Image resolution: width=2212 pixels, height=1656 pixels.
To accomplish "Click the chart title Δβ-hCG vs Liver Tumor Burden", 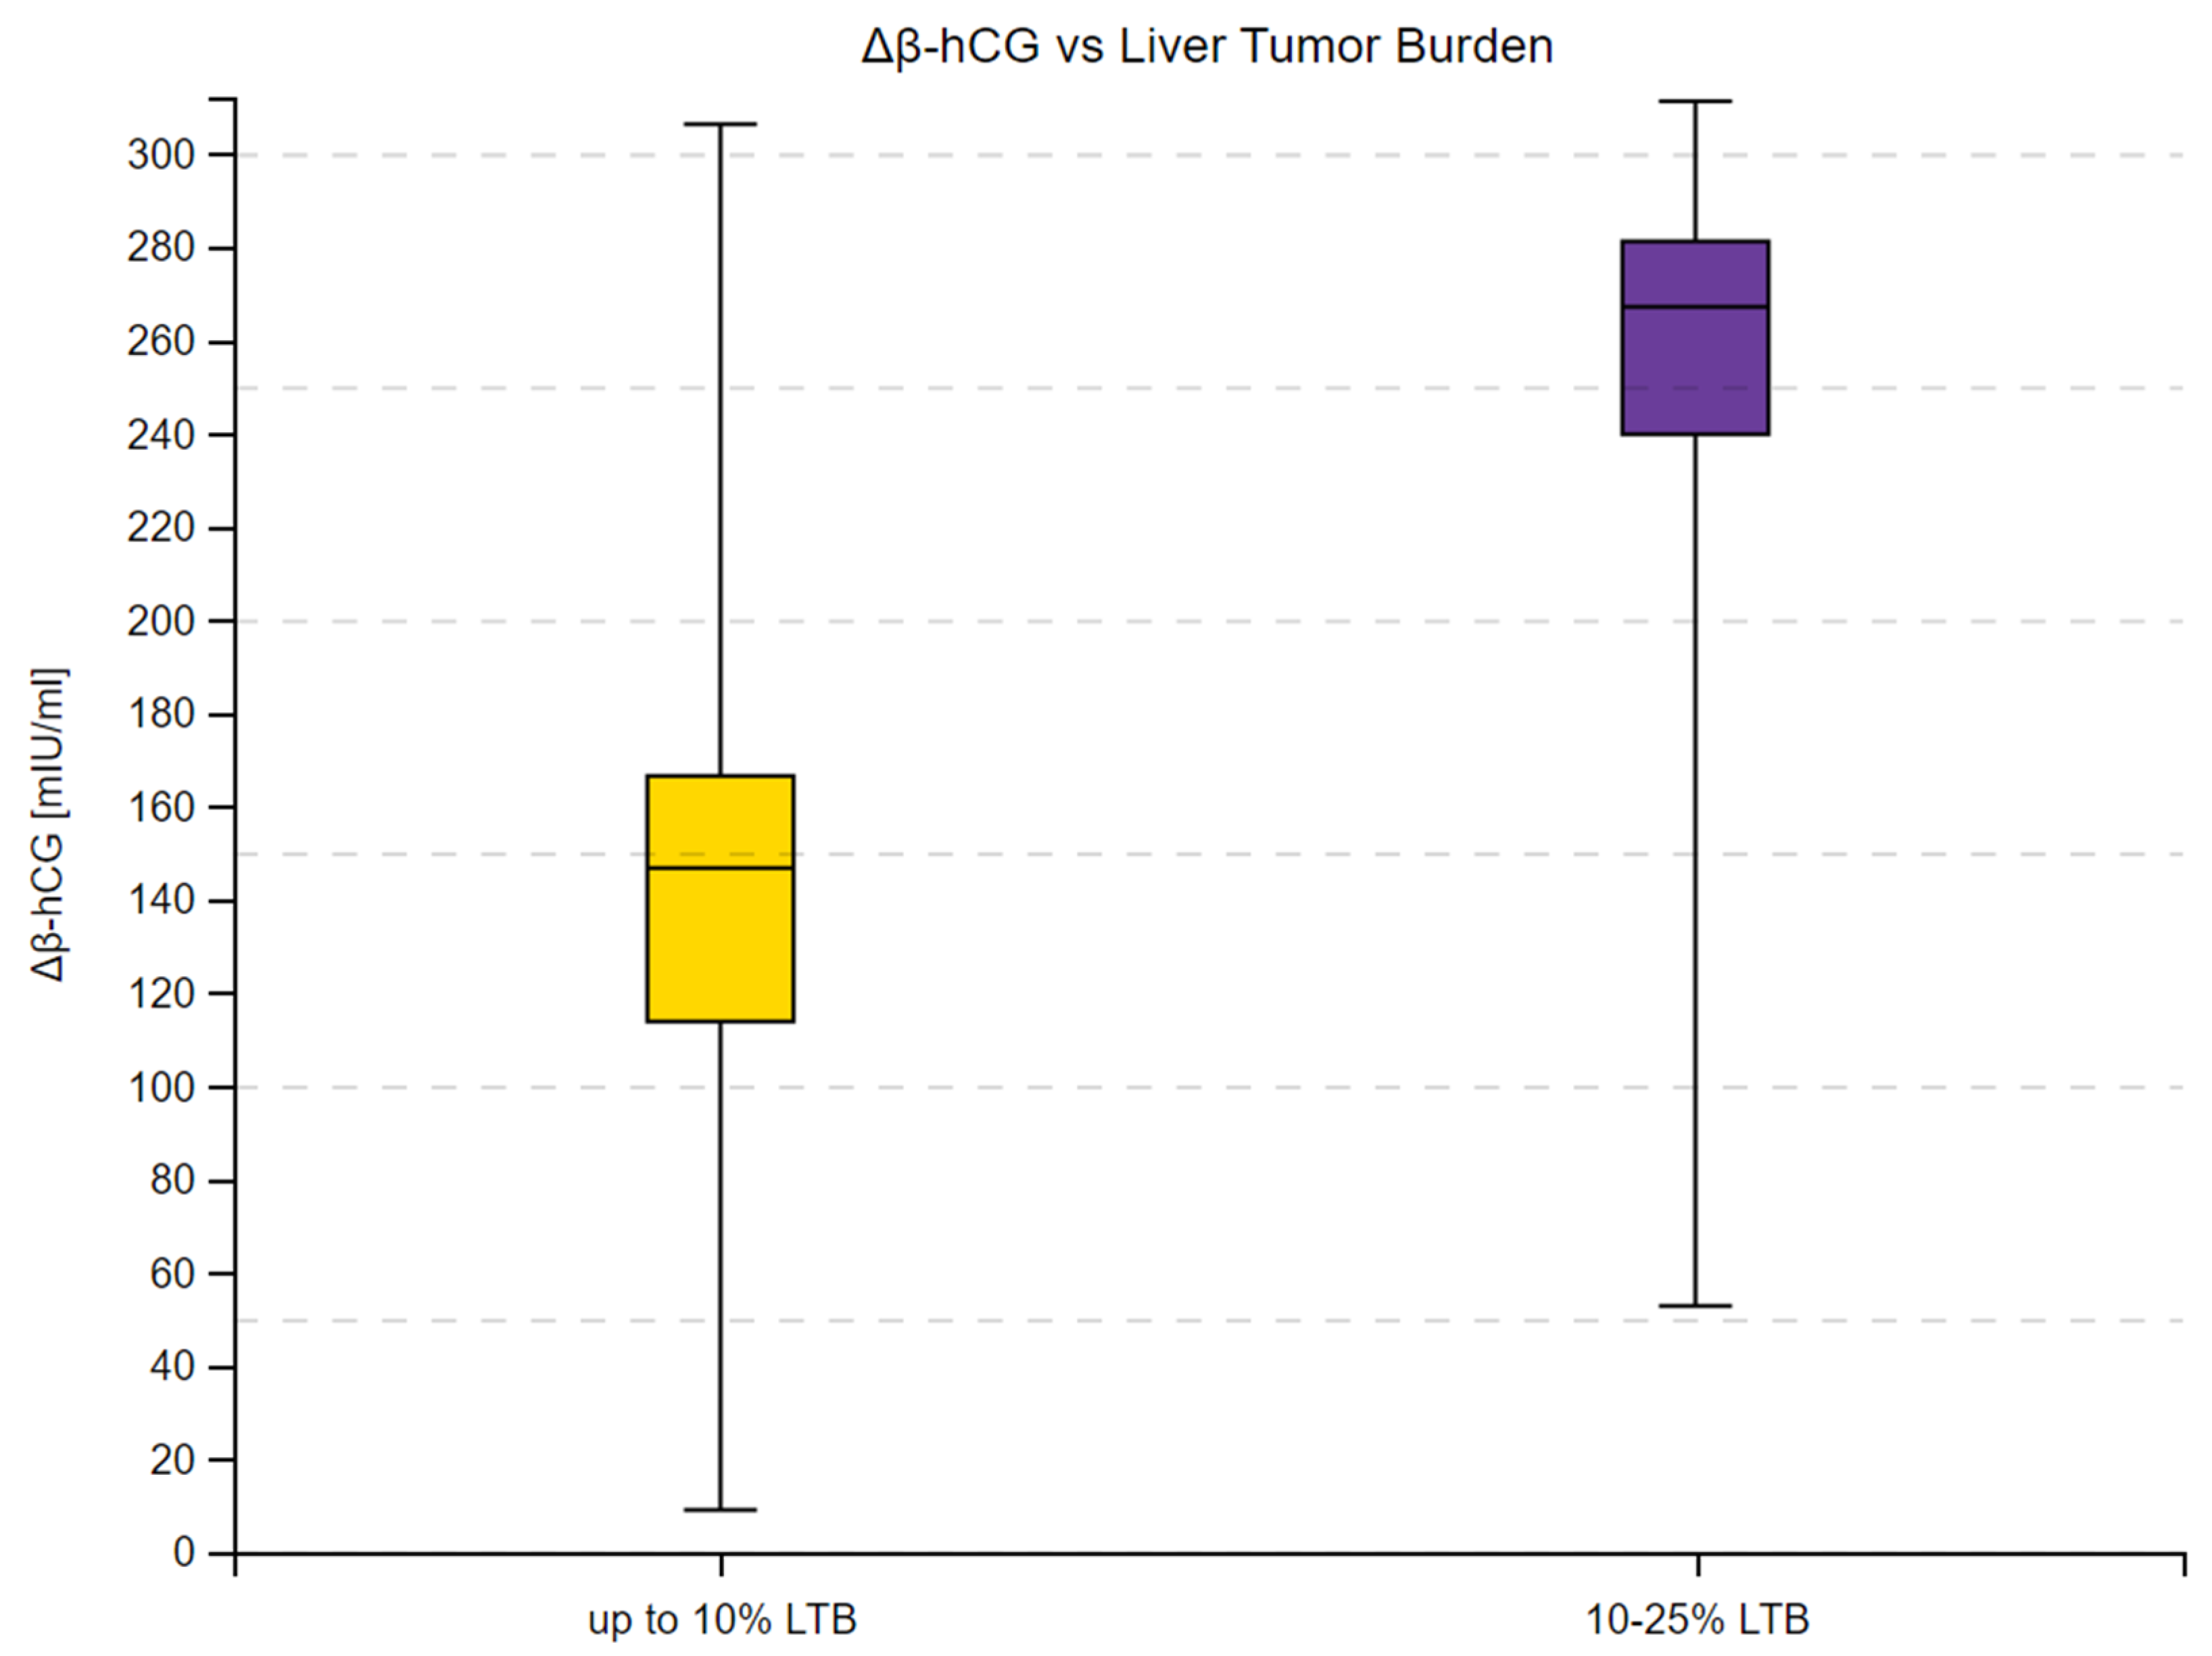I will 1207,46.
